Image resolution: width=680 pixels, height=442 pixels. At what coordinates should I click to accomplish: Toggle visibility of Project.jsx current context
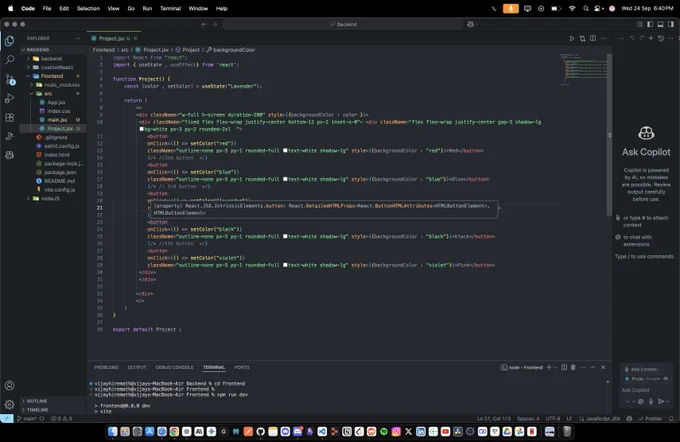click(666, 379)
